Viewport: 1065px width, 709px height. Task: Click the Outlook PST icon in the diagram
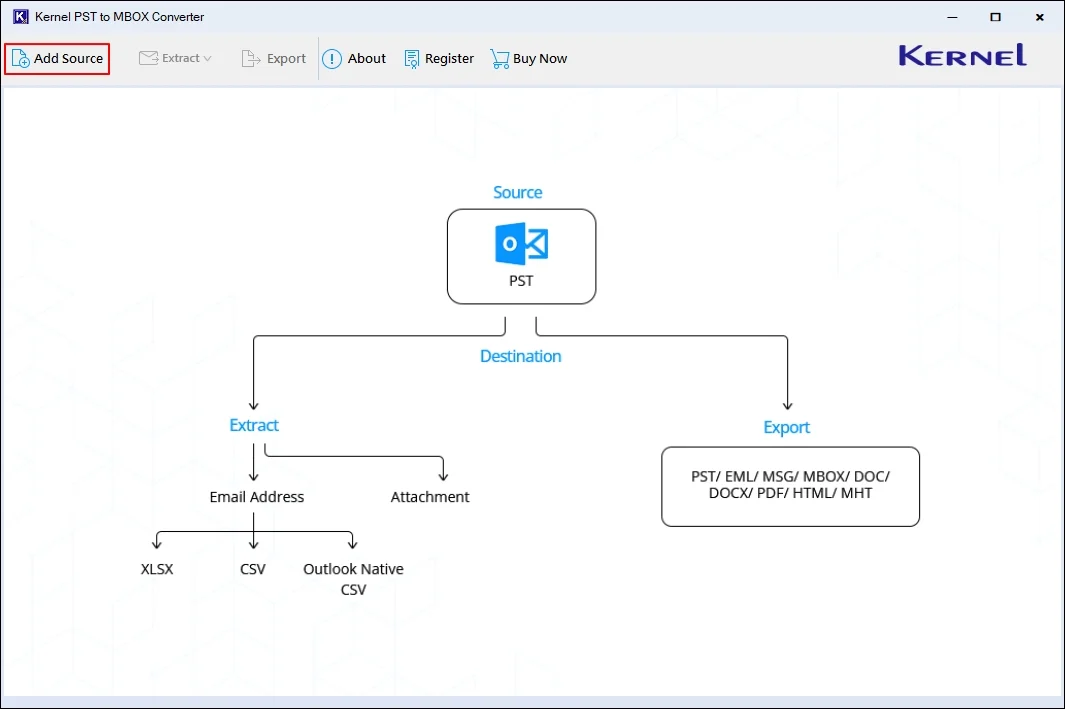[x=521, y=243]
